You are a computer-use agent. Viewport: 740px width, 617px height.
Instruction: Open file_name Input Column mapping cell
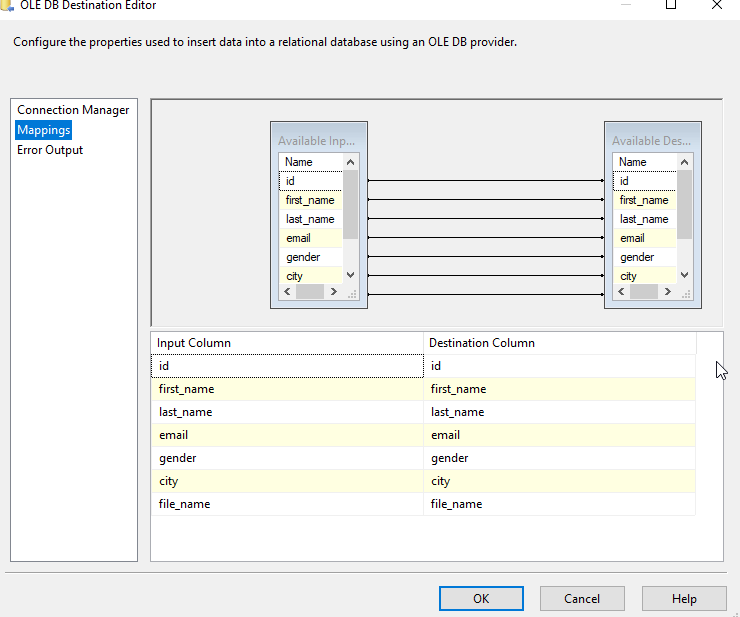pyautogui.click(x=287, y=504)
